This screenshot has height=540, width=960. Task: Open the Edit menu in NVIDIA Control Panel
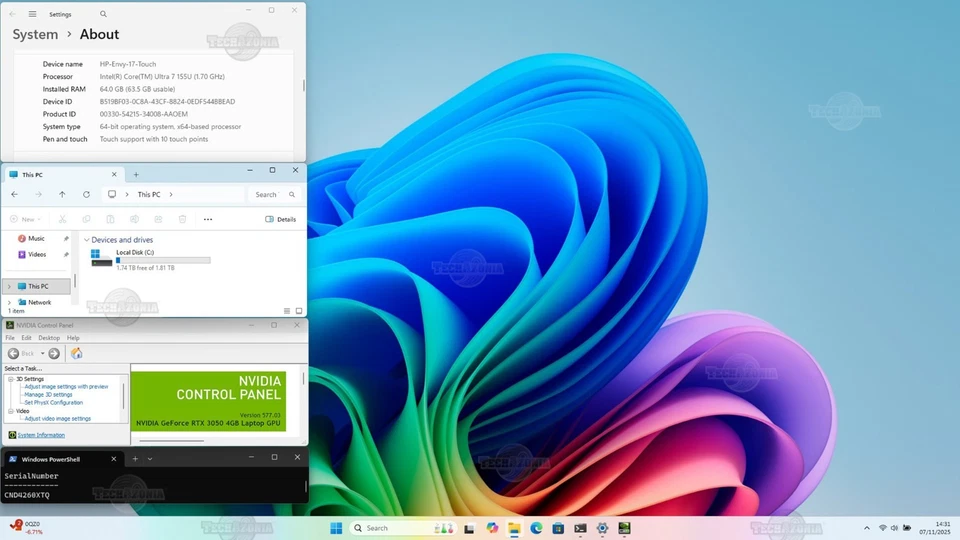click(x=26, y=338)
